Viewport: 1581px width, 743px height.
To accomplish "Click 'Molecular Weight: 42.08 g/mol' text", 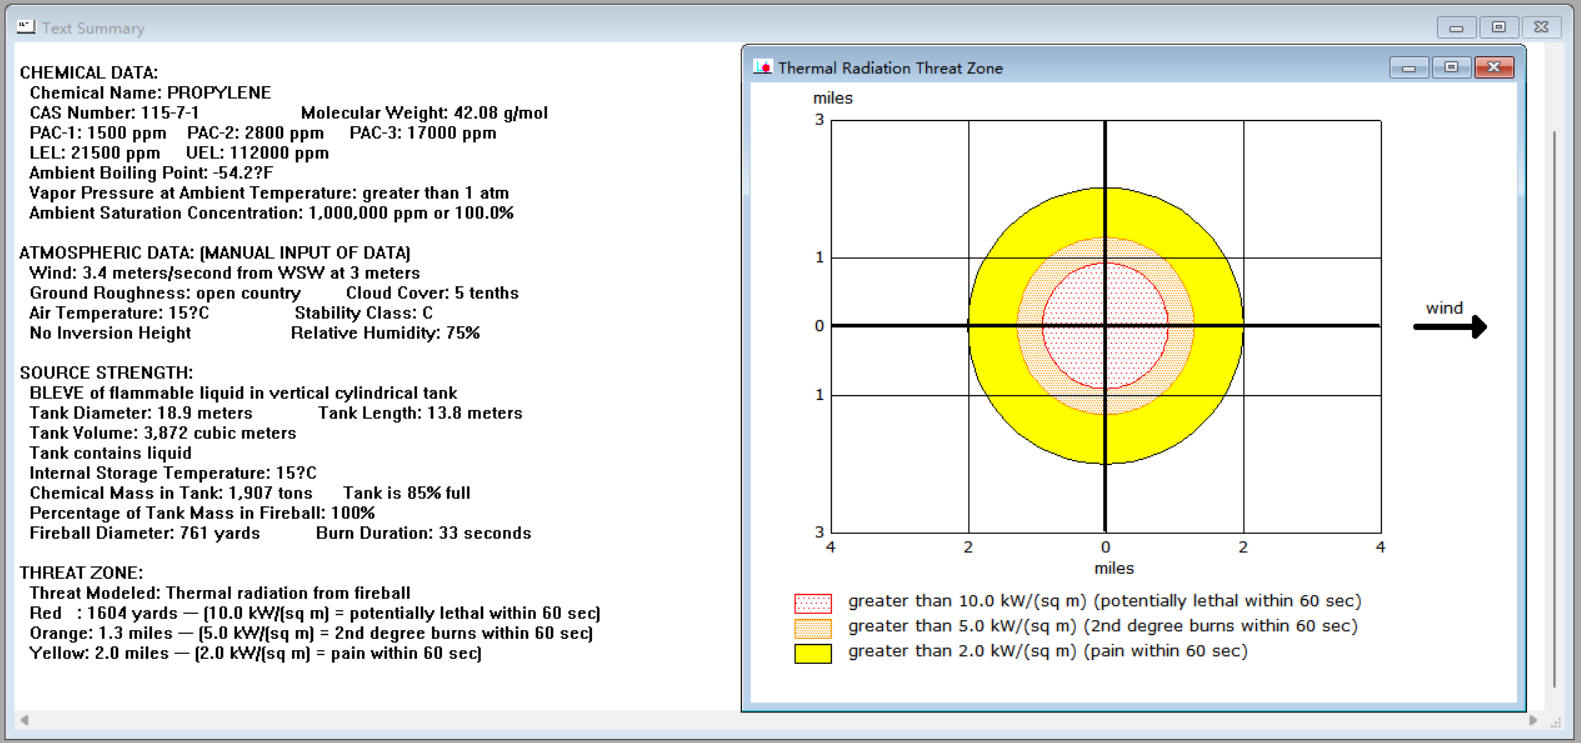I will pos(424,113).
